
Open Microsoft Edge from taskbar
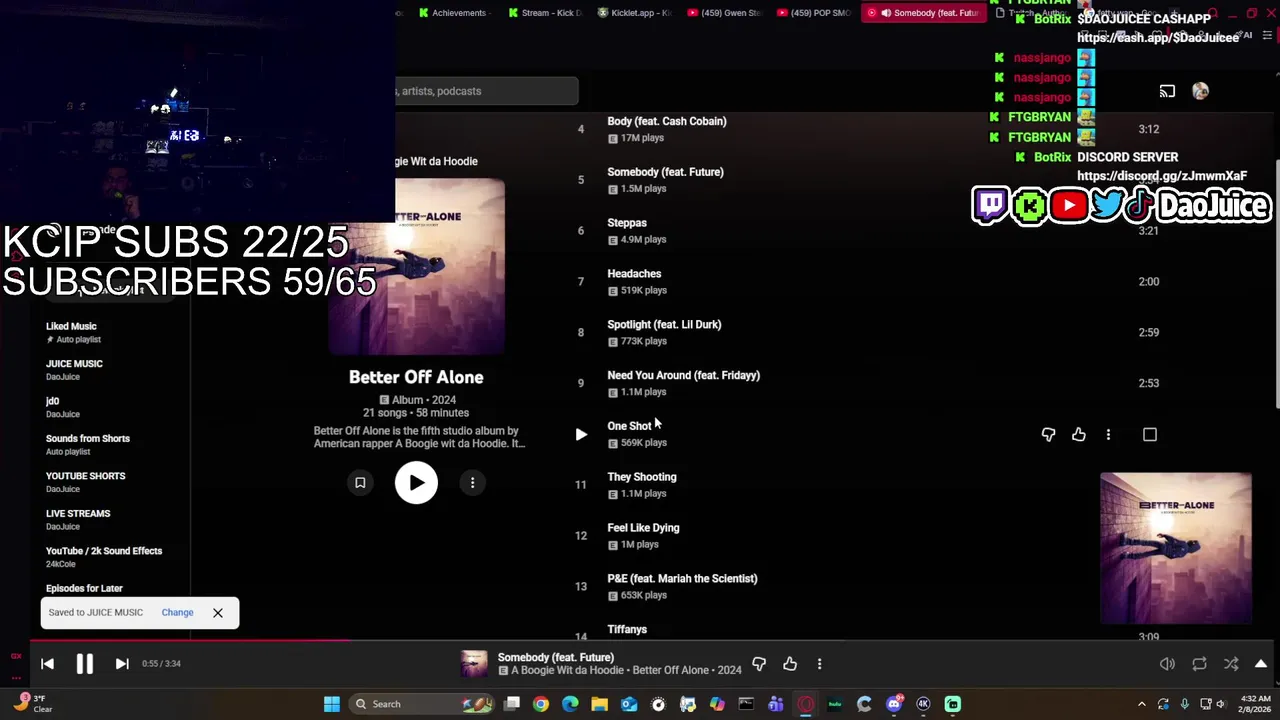pos(570,704)
